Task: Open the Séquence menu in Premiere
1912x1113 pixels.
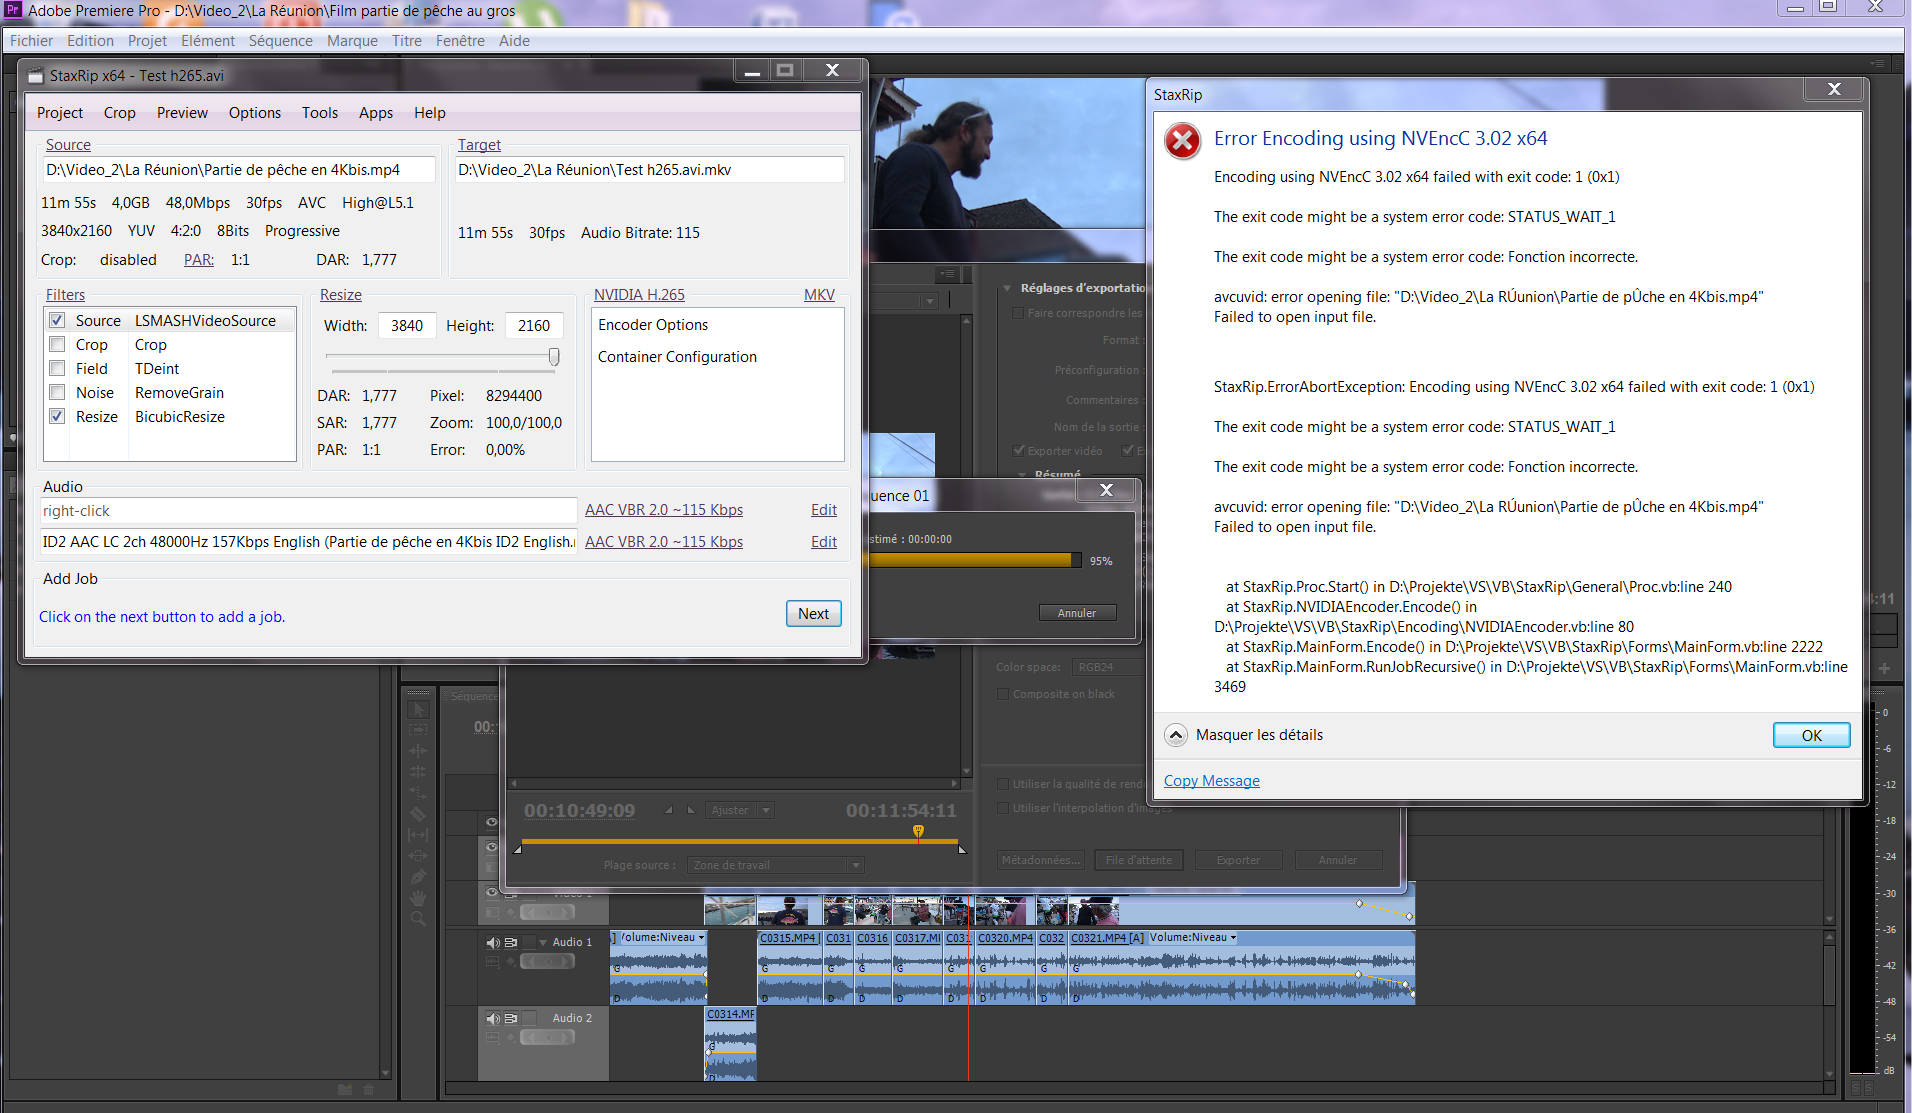Action: [x=280, y=41]
